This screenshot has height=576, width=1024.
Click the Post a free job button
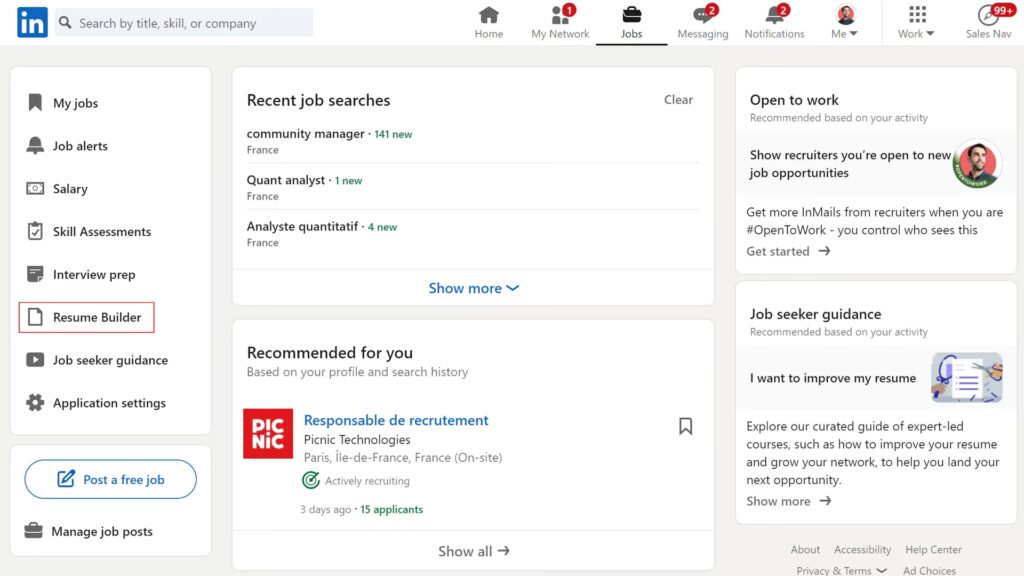pos(110,480)
